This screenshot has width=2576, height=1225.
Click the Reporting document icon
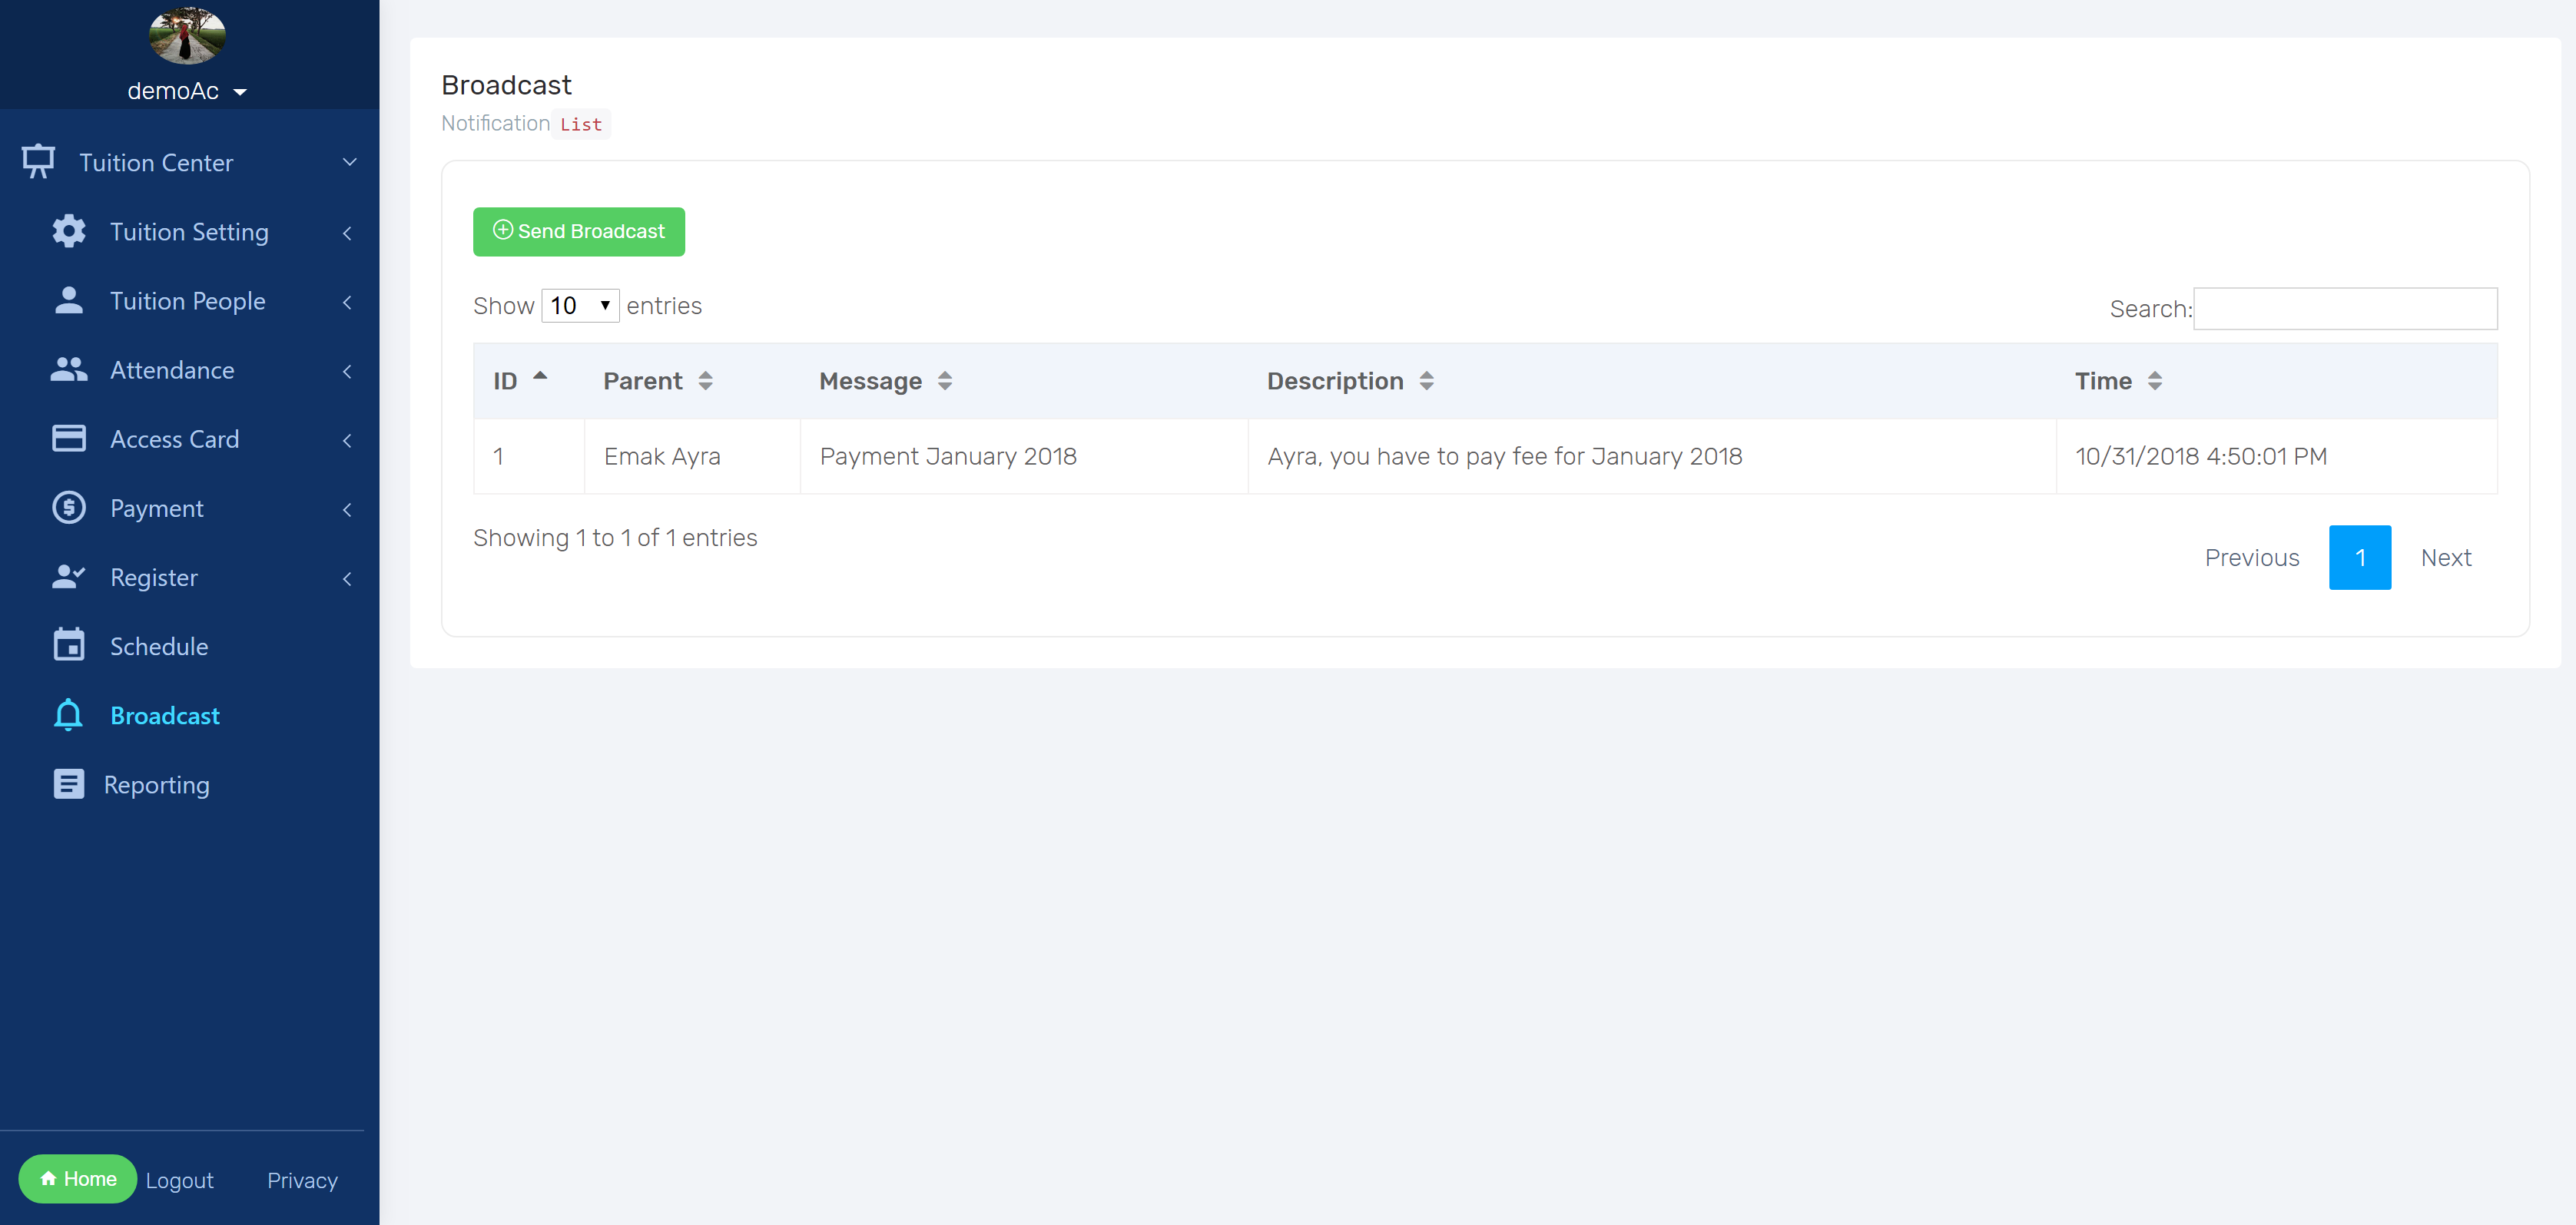[x=69, y=783]
